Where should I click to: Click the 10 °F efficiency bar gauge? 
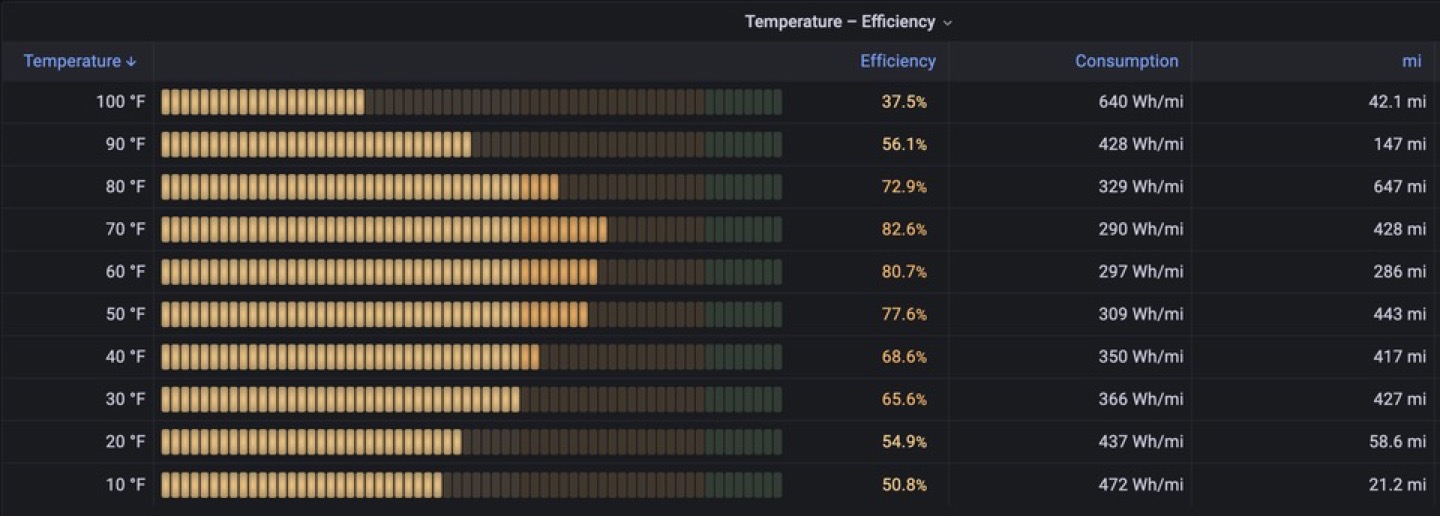471,485
